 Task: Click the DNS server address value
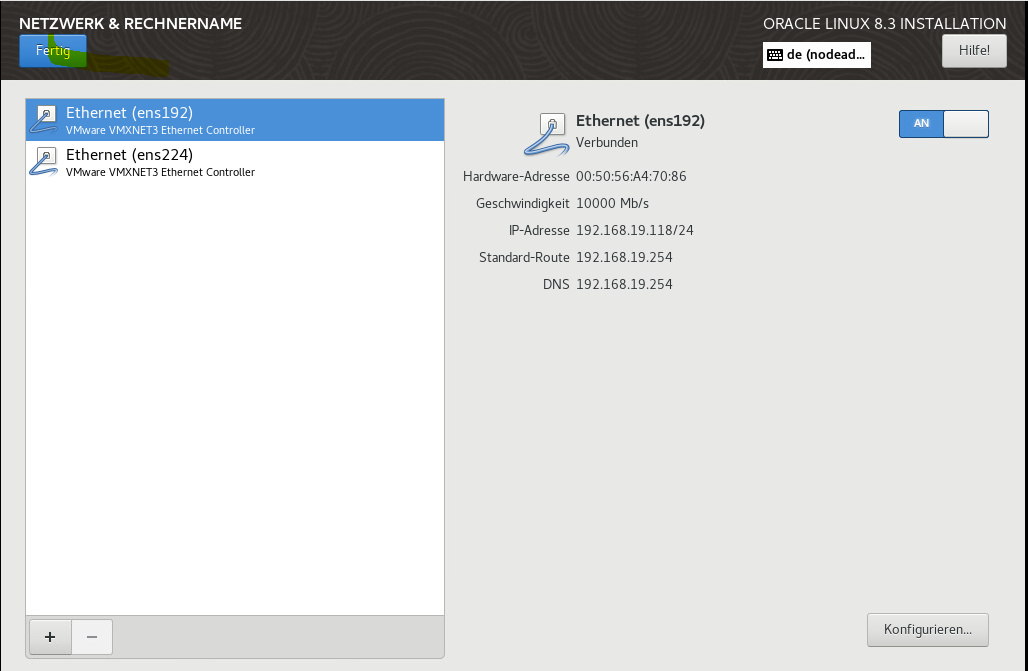click(x=624, y=285)
